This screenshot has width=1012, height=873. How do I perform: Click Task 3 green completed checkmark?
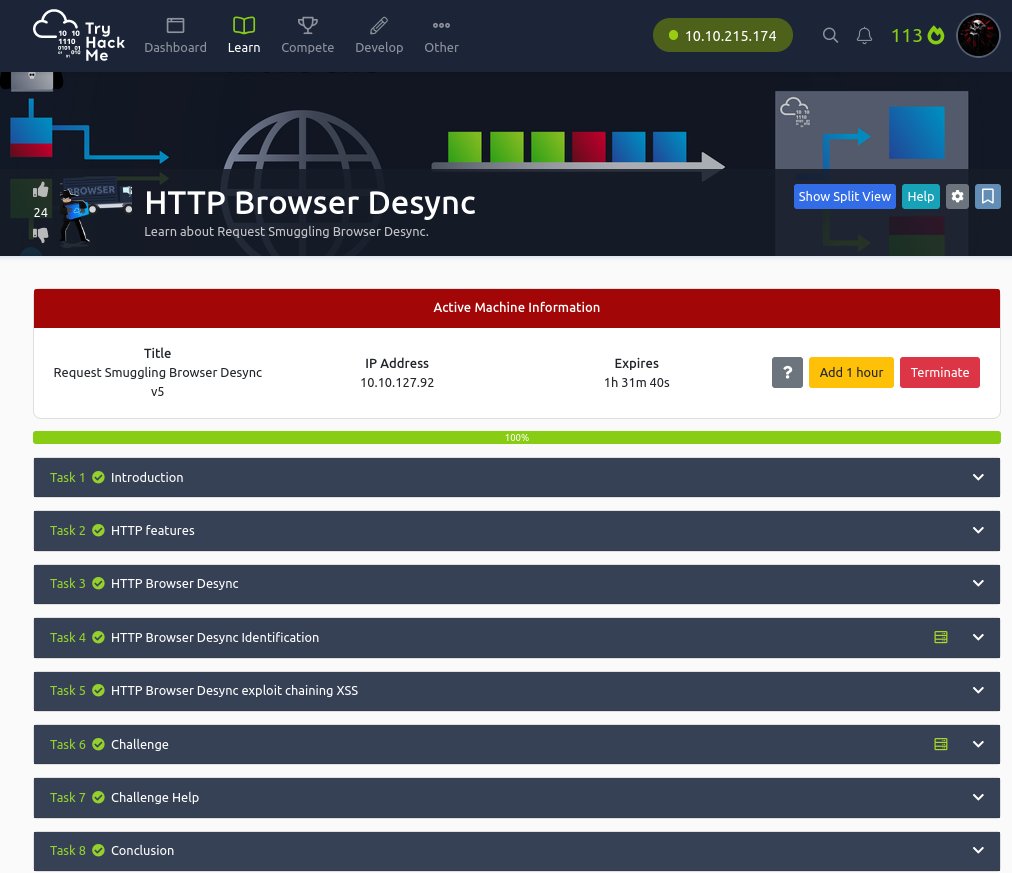(98, 583)
